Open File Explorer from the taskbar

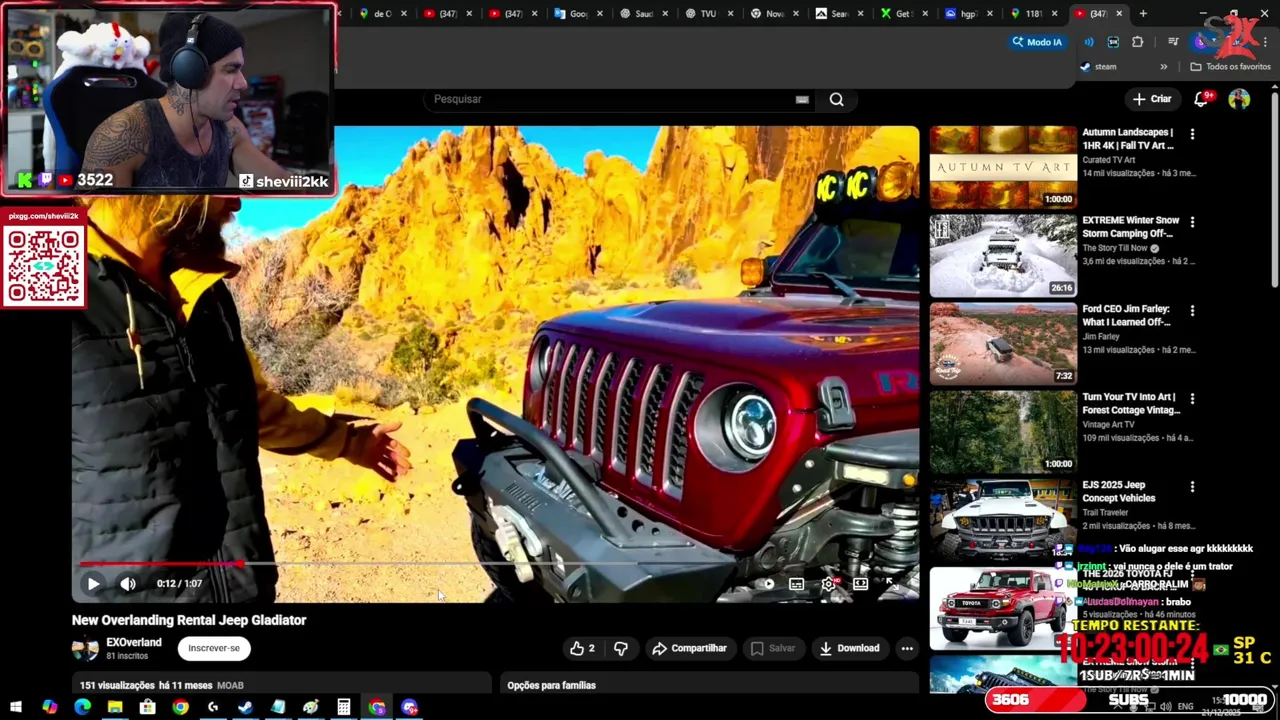coord(115,707)
